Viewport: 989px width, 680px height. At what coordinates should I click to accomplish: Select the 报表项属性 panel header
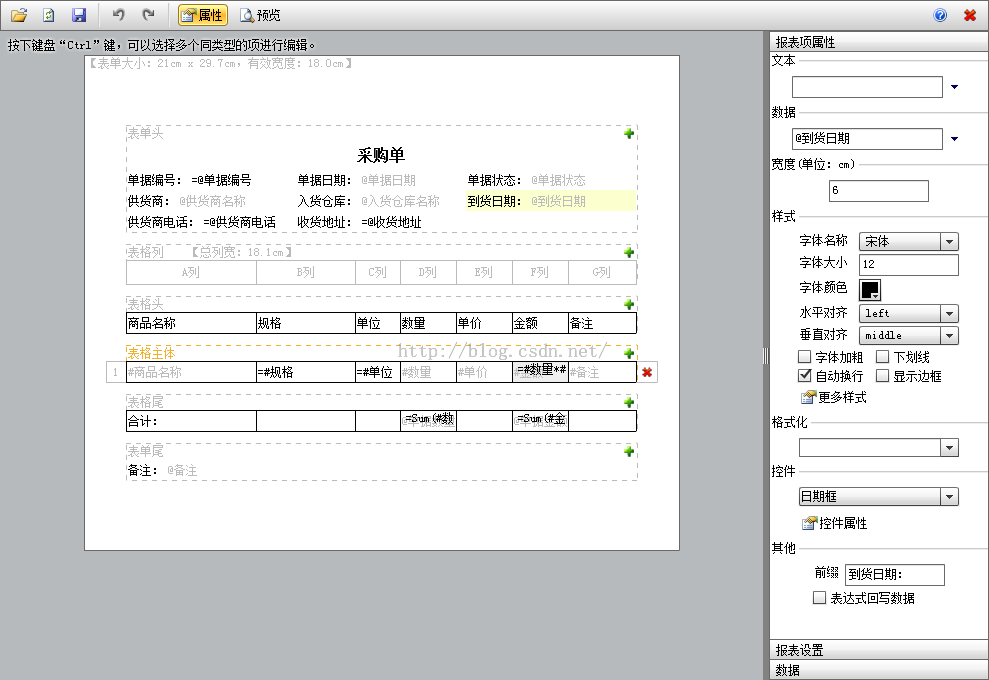(x=879, y=42)
